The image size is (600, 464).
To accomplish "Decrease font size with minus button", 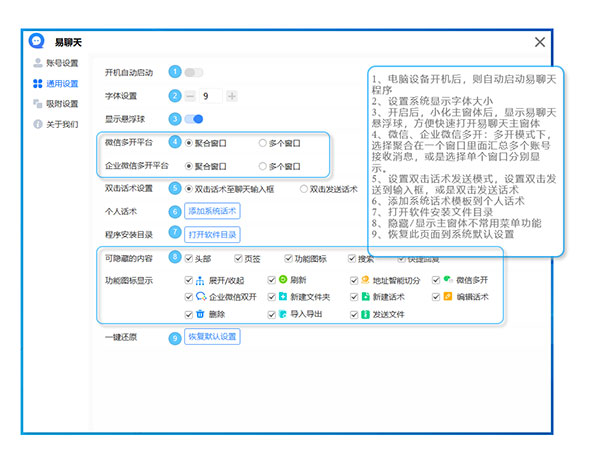I will (190, 96).
